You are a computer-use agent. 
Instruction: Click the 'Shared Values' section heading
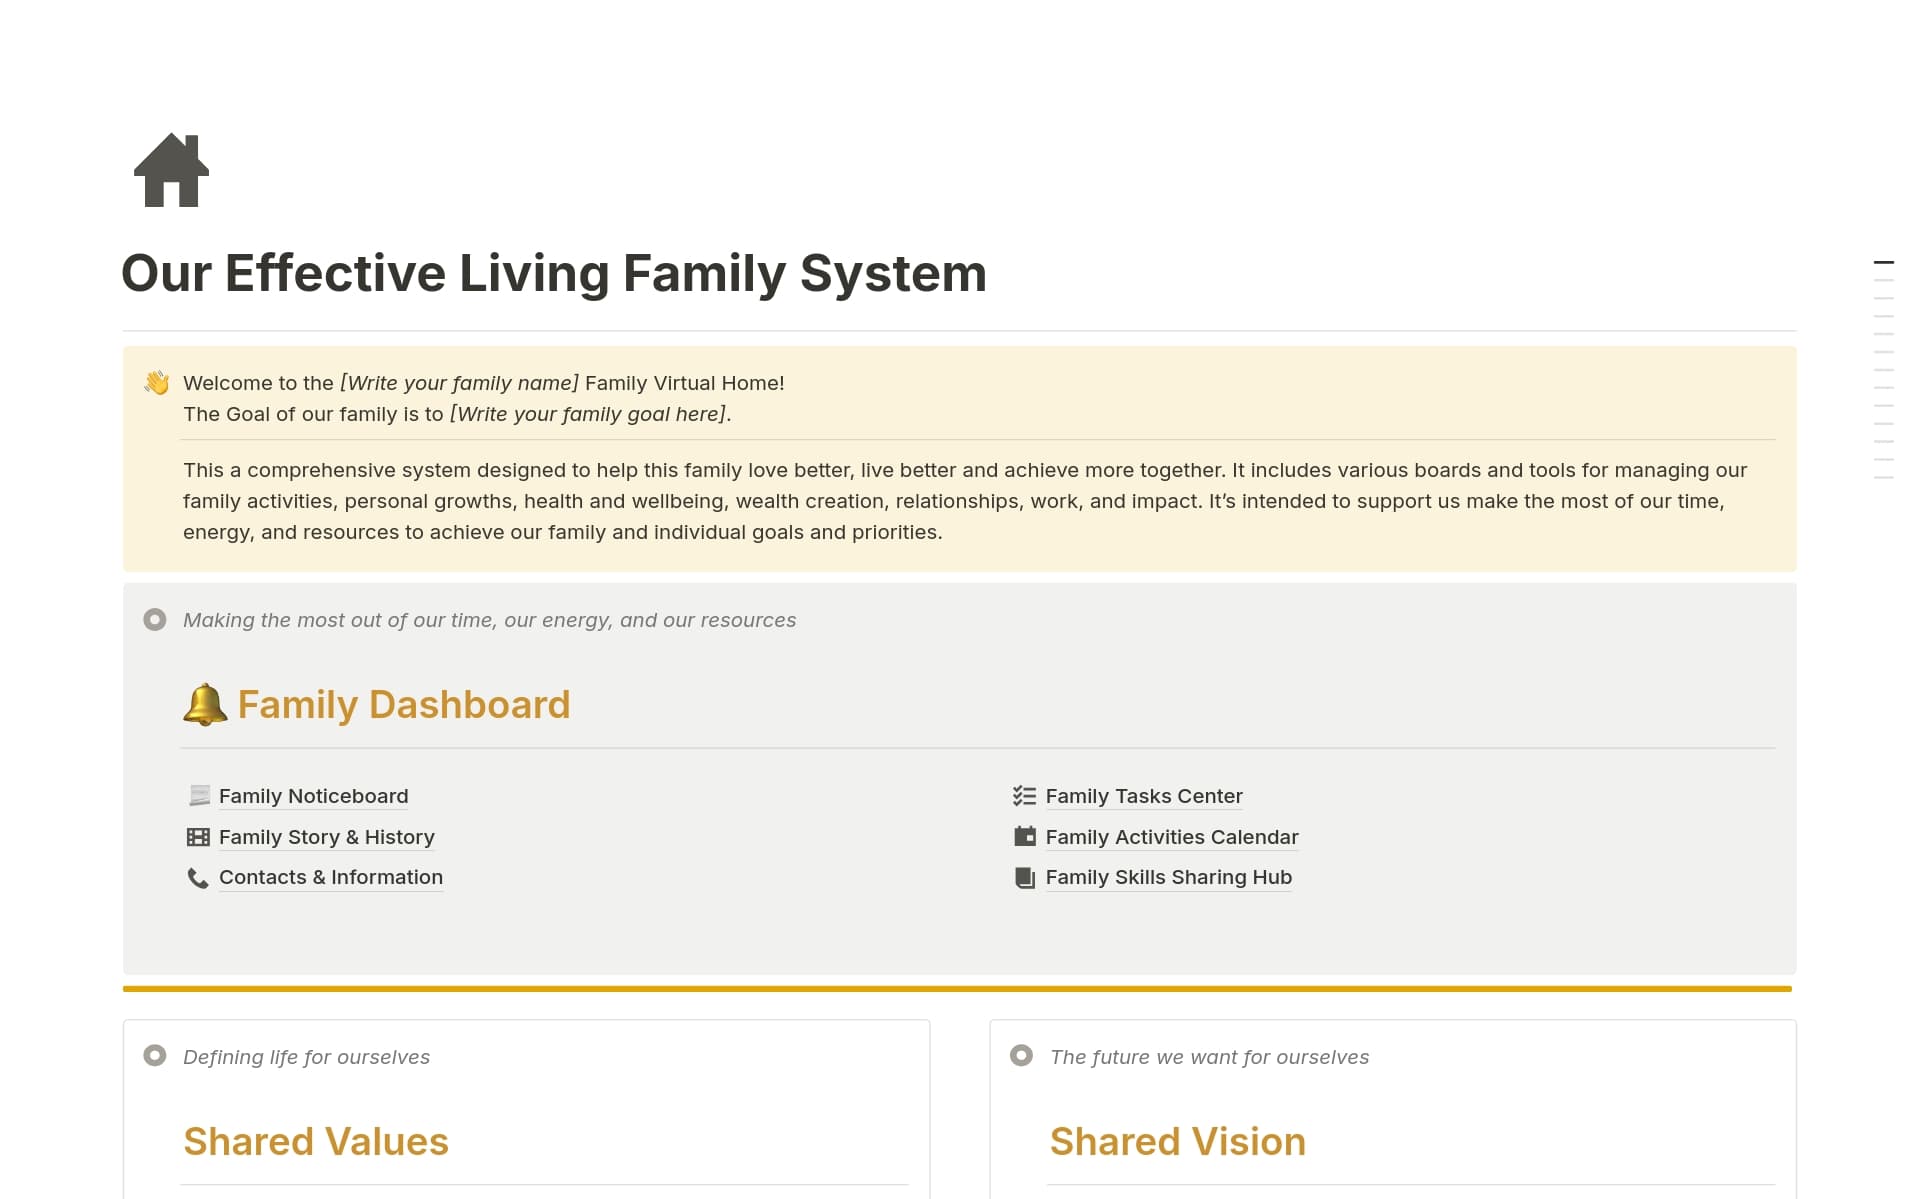coord(316,1141)
